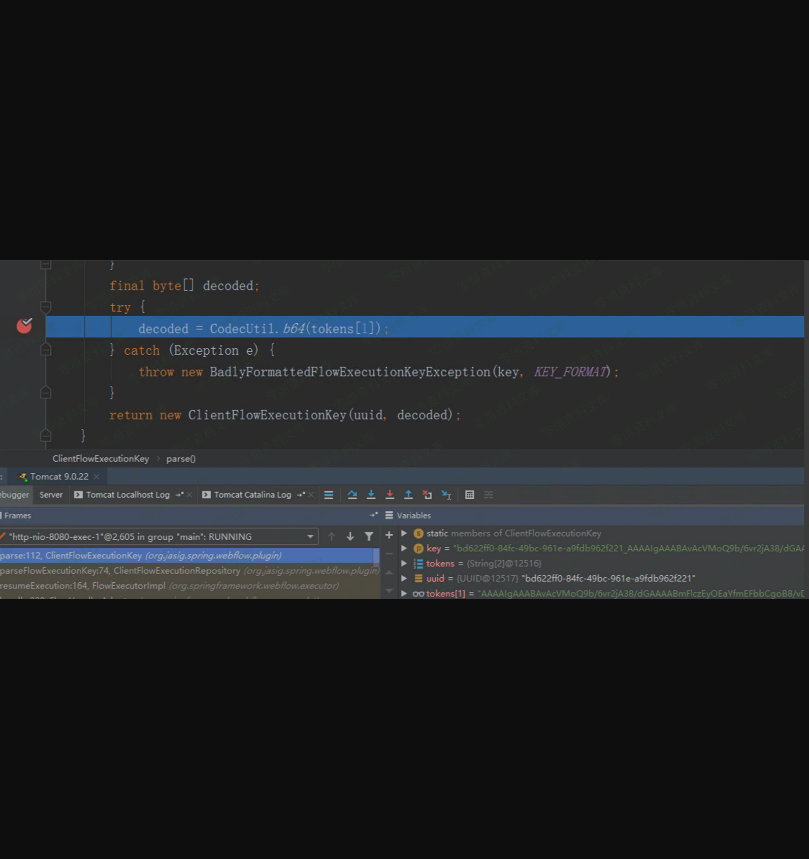Expand the key variable node
The height and width of the screenshot is (859, 809).
[404, 548]
